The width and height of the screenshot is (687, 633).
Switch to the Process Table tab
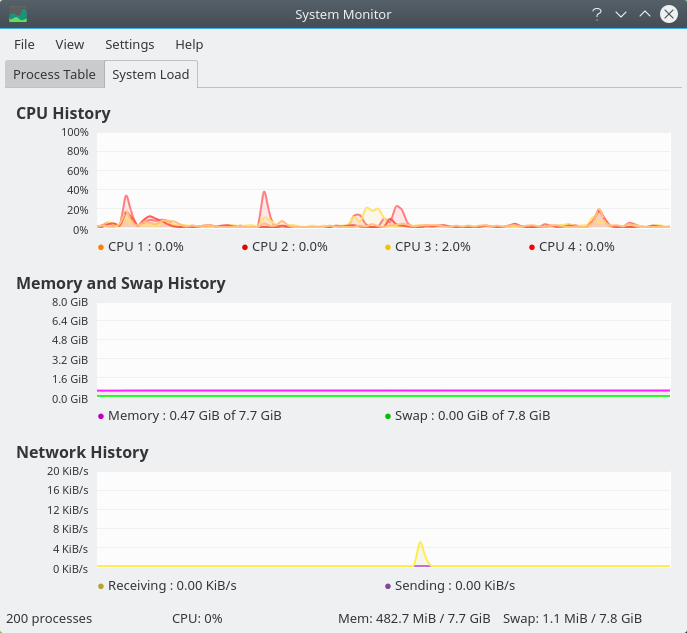click(54, 74)
